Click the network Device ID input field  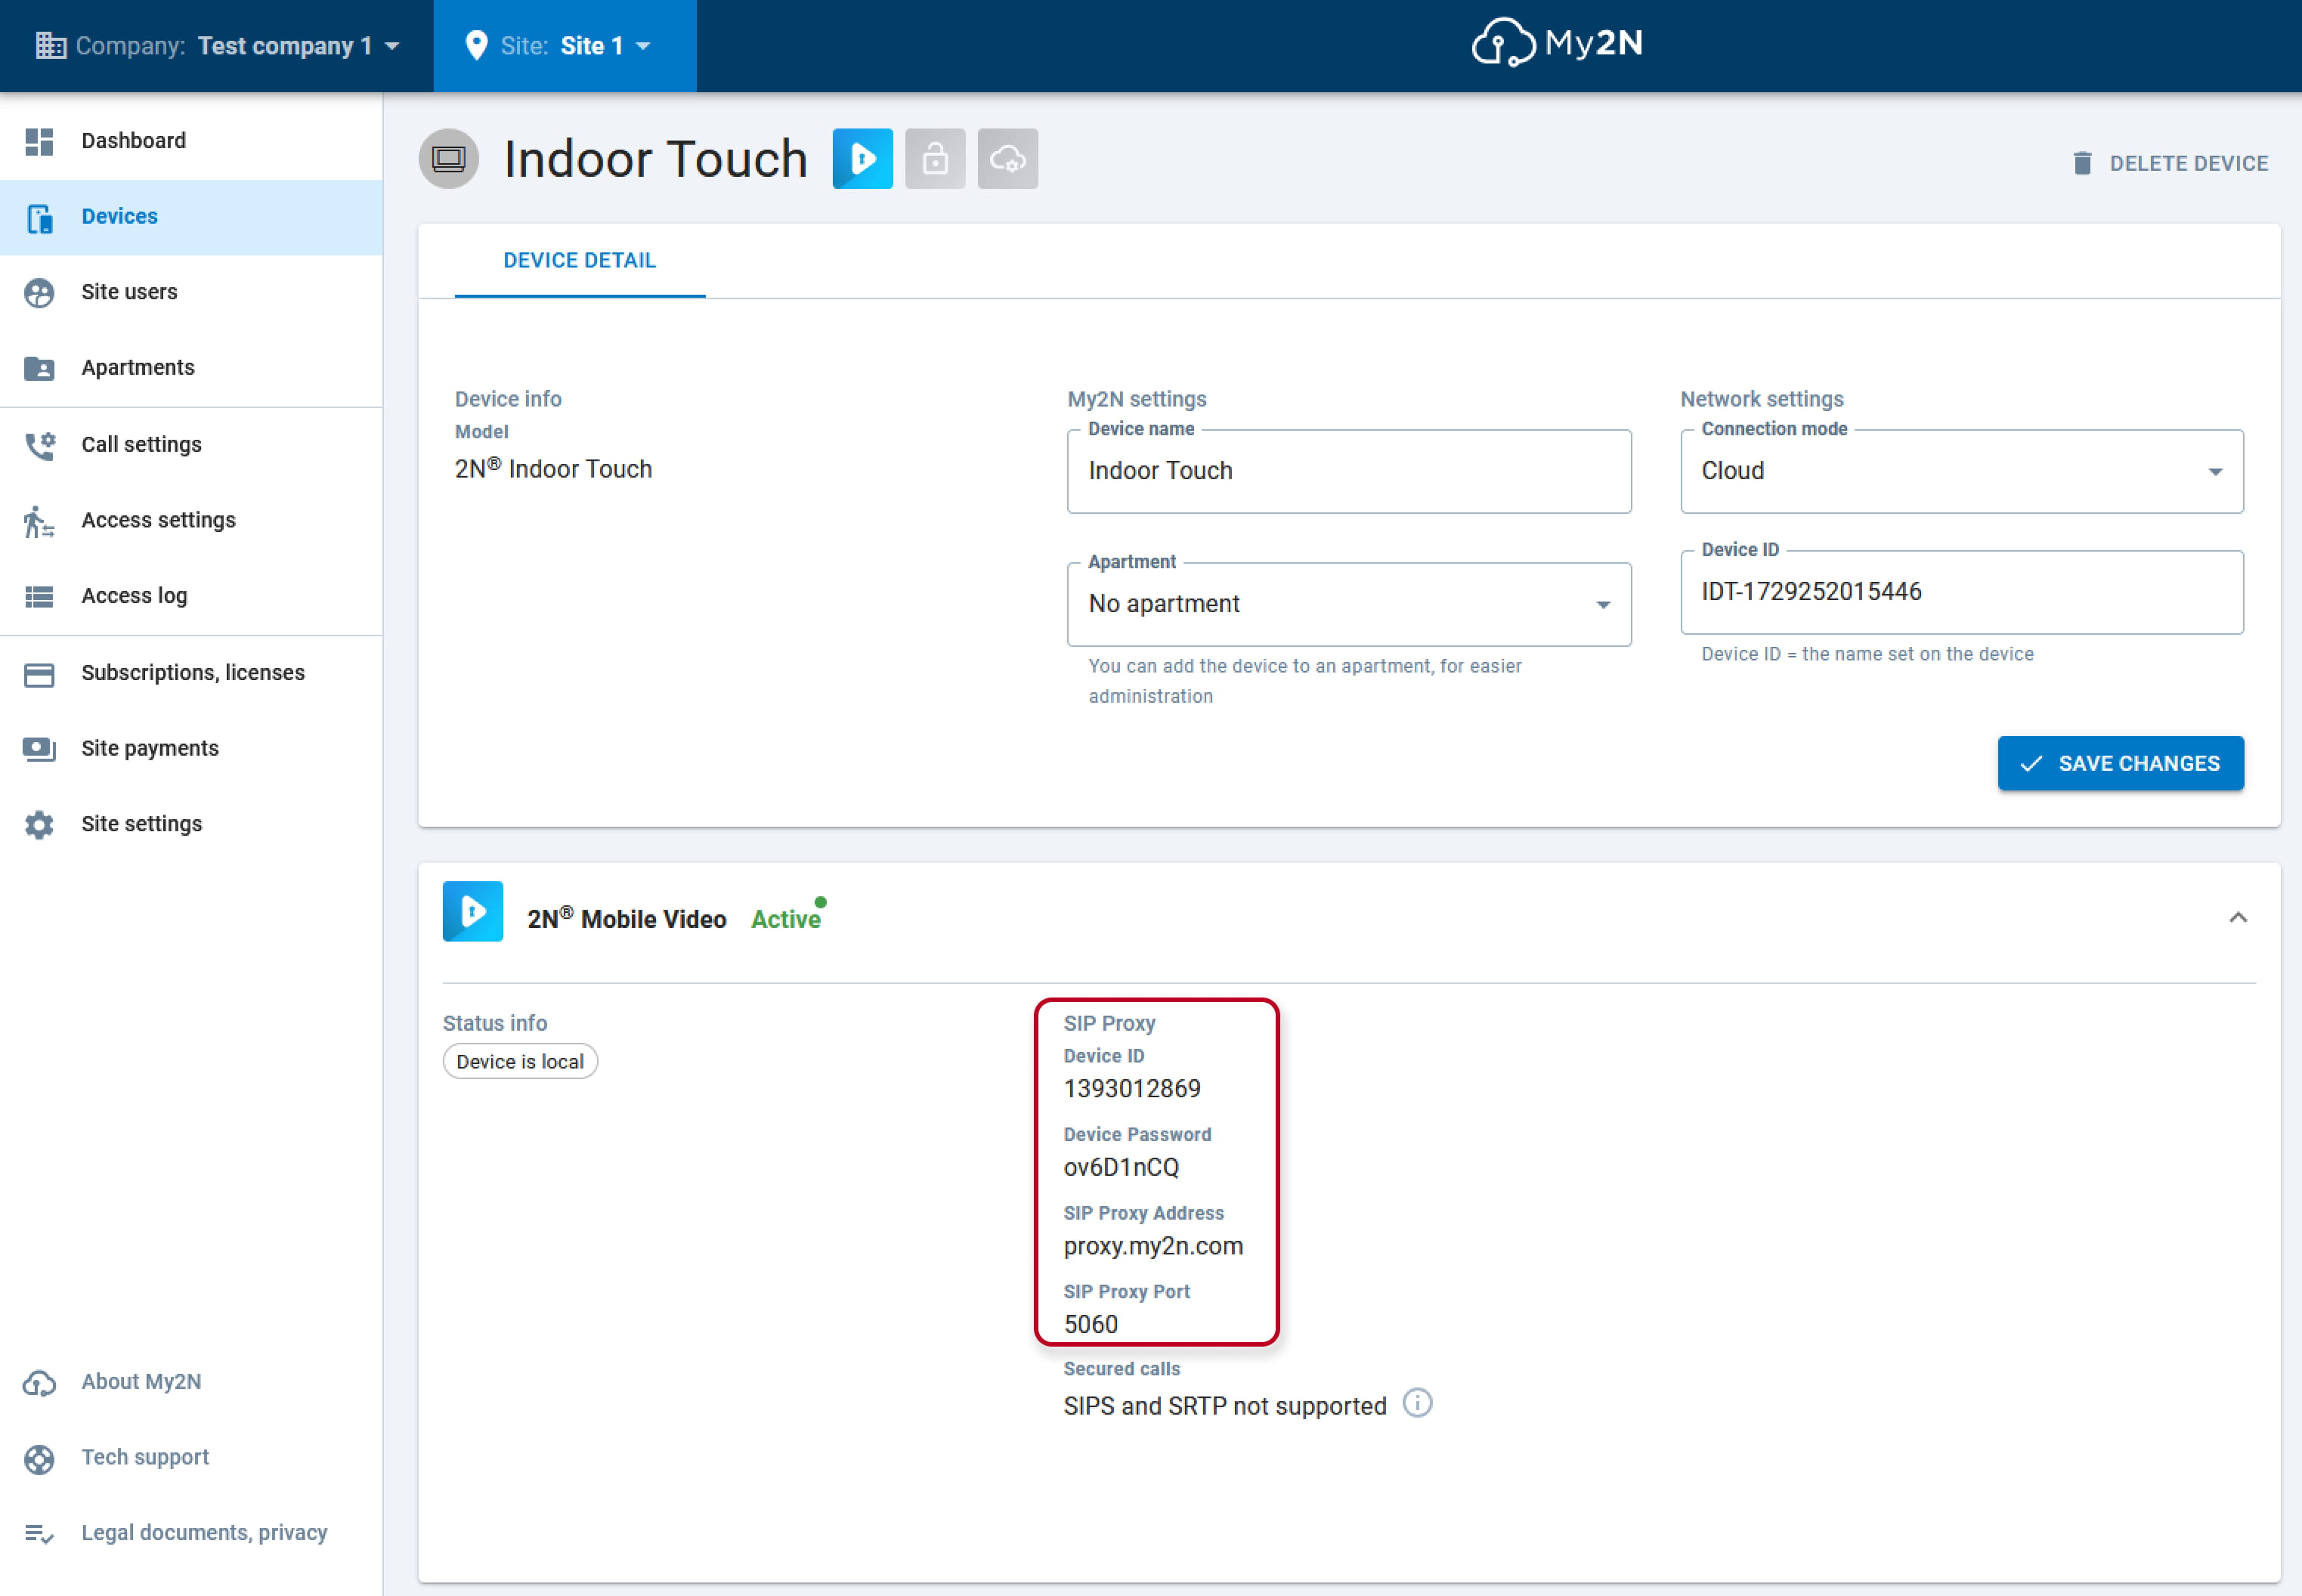click(x=1961, y=592)
